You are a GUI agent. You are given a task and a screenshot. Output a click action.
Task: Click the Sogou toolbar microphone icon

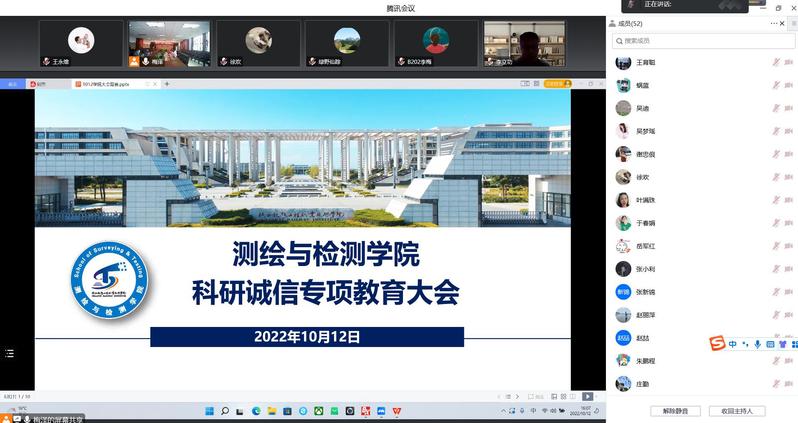click(x=757, y=344)
